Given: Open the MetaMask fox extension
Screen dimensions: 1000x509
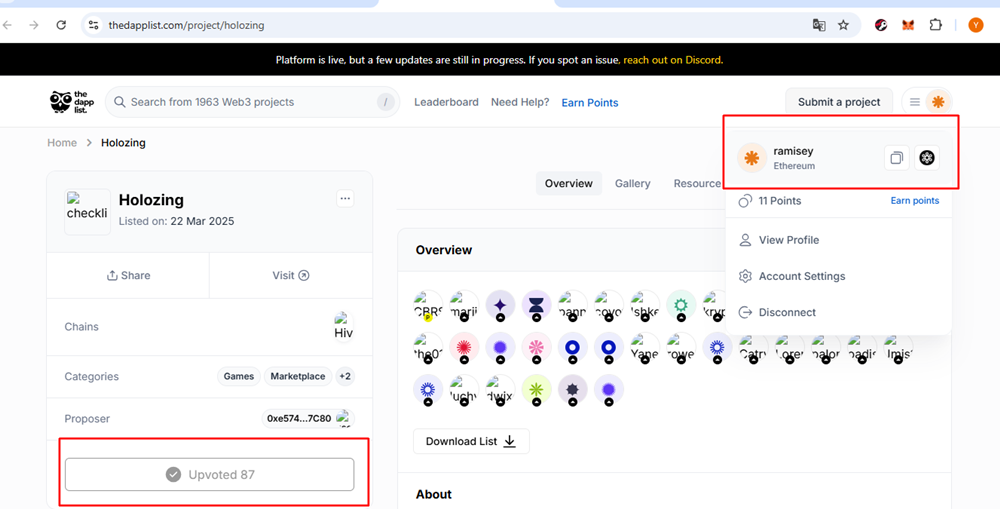Looking at the screenshot, I should click(908, 25).
